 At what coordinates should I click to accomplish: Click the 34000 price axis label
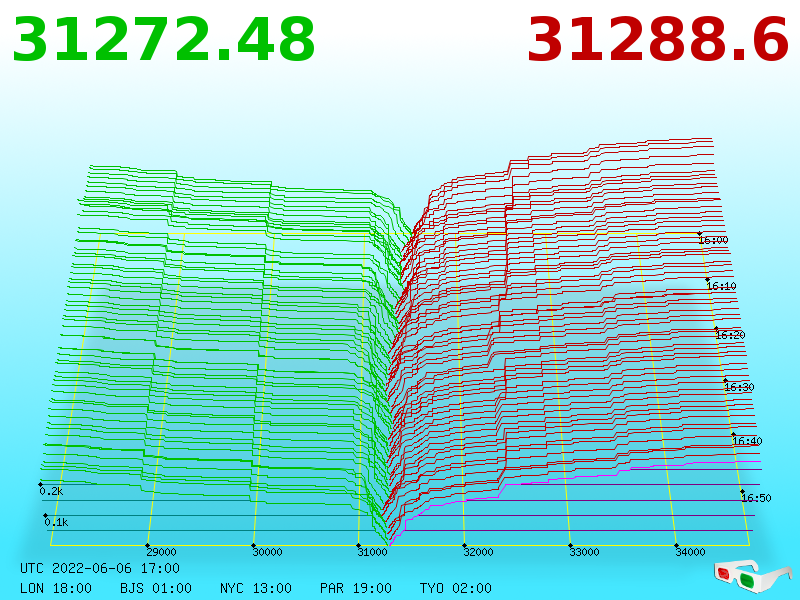[x=690, y=552]
